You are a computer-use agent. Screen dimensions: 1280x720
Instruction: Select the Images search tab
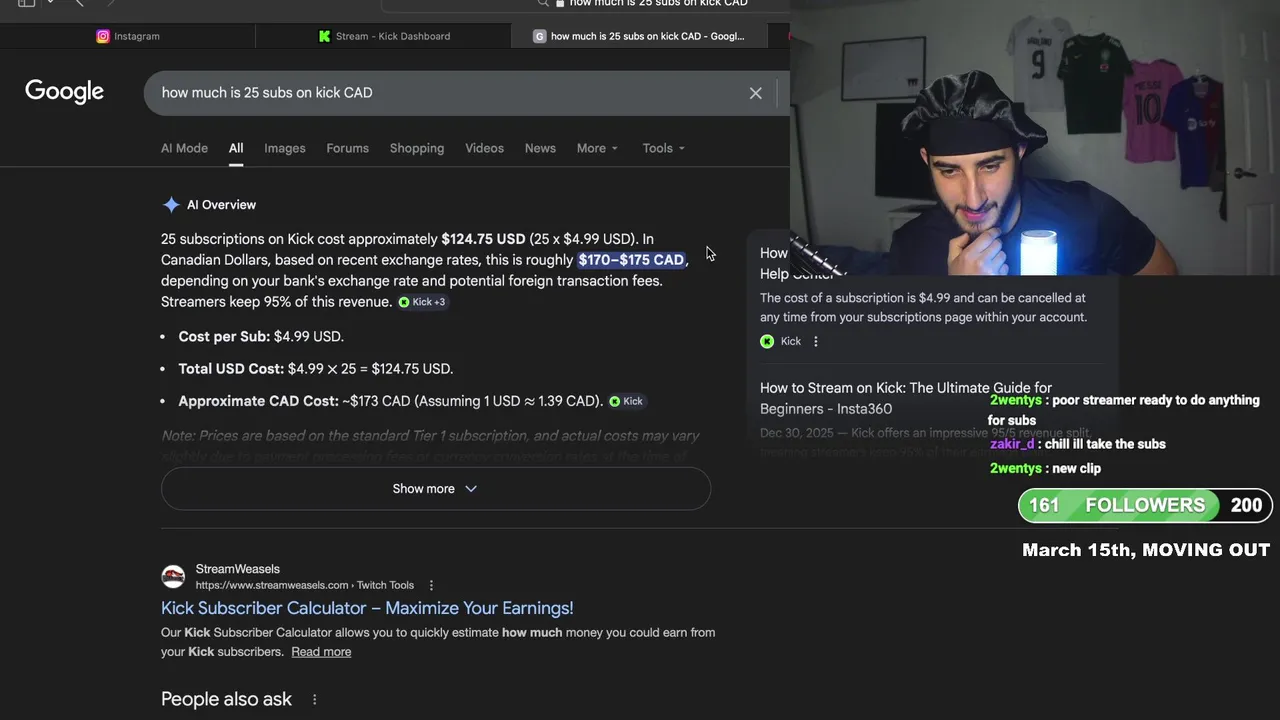pos(285,148)
